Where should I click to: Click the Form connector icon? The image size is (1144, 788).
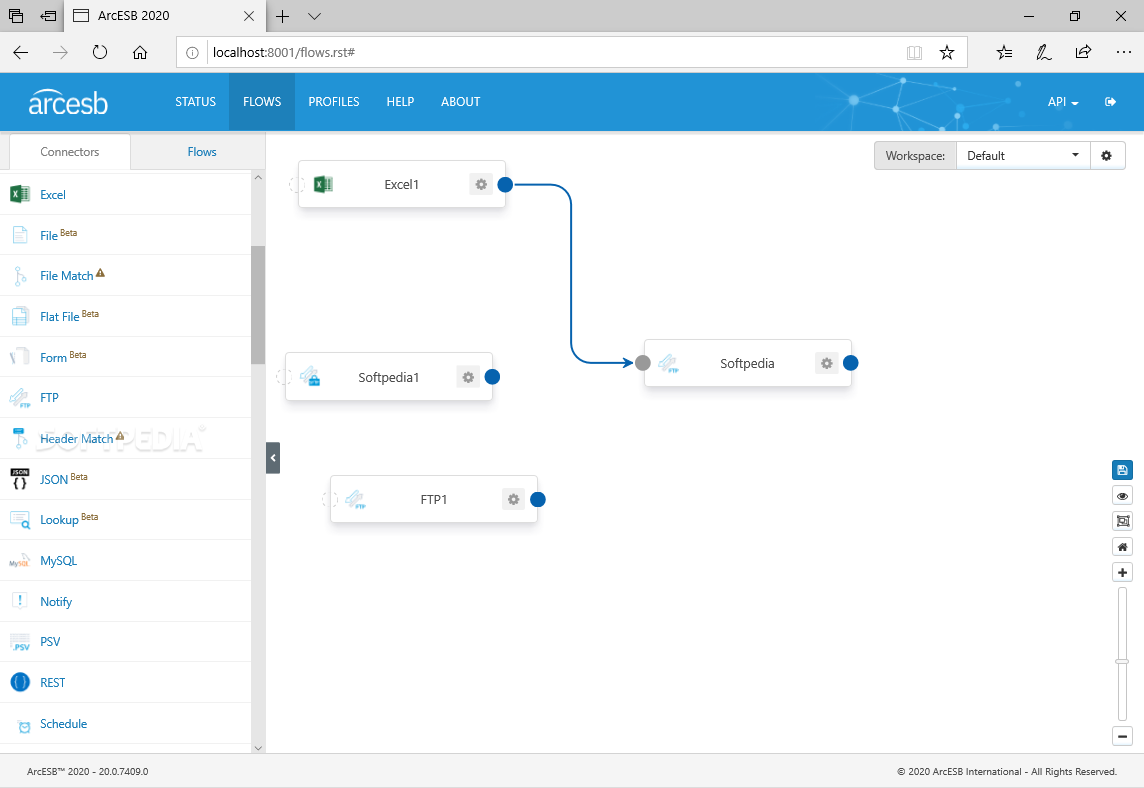point(20,357)
